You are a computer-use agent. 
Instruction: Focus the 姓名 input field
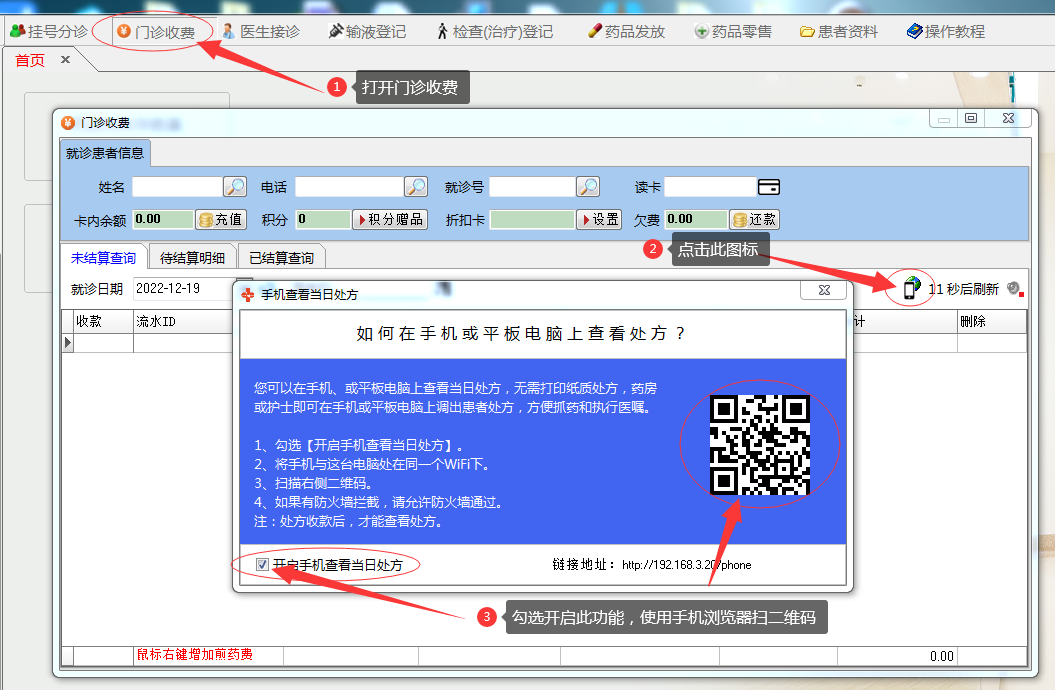178,187
